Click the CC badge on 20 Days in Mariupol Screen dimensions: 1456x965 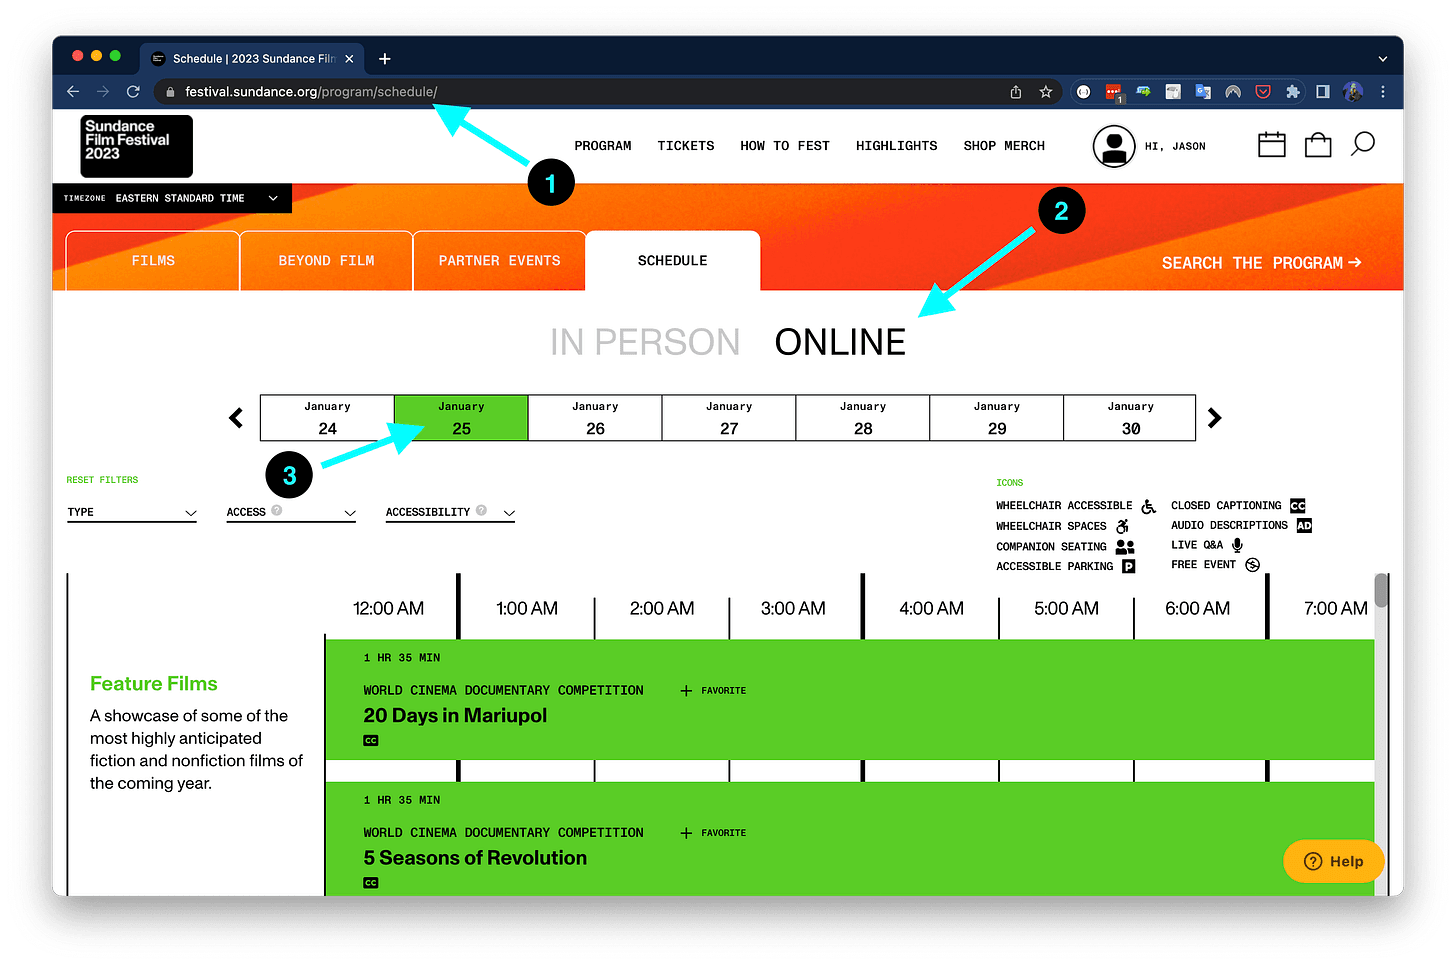[370, 740]
